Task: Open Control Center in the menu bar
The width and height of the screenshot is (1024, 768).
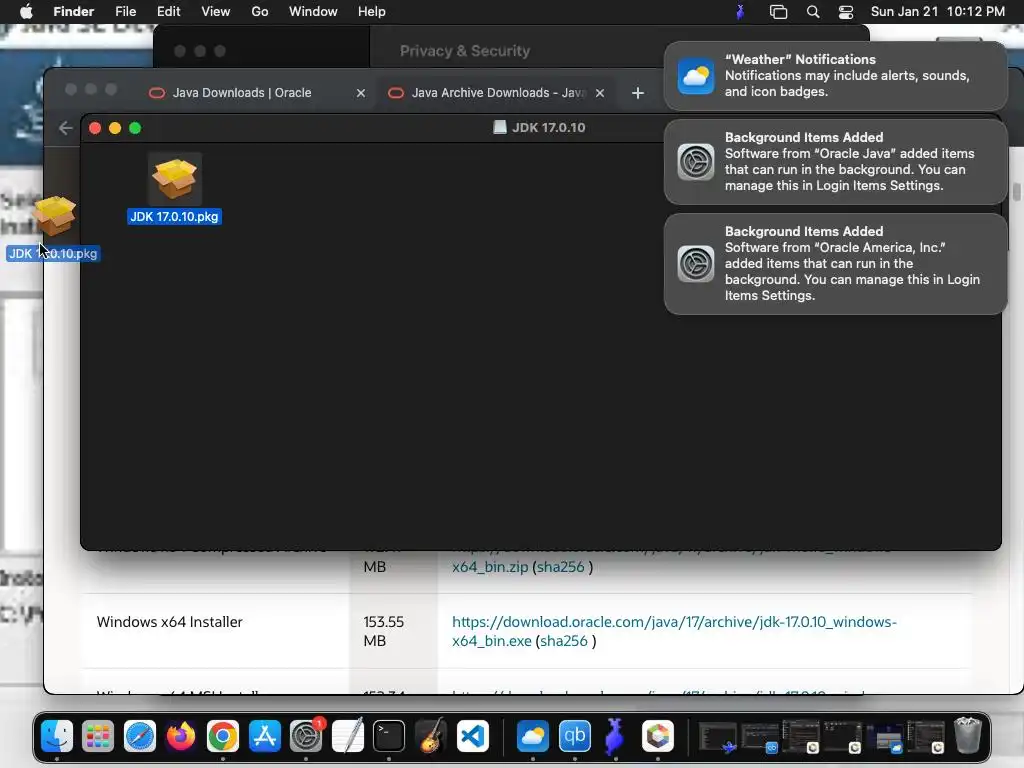Action: (846, 12)
